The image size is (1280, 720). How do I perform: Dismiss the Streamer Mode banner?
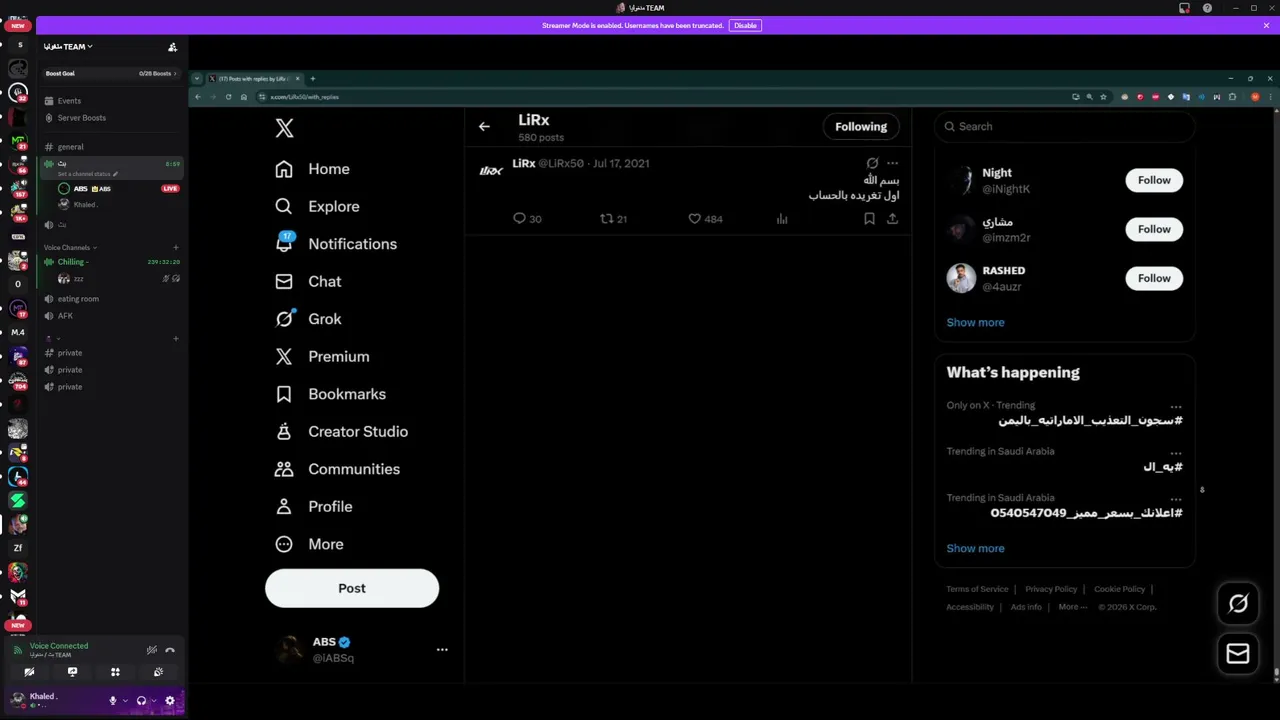1266,25
